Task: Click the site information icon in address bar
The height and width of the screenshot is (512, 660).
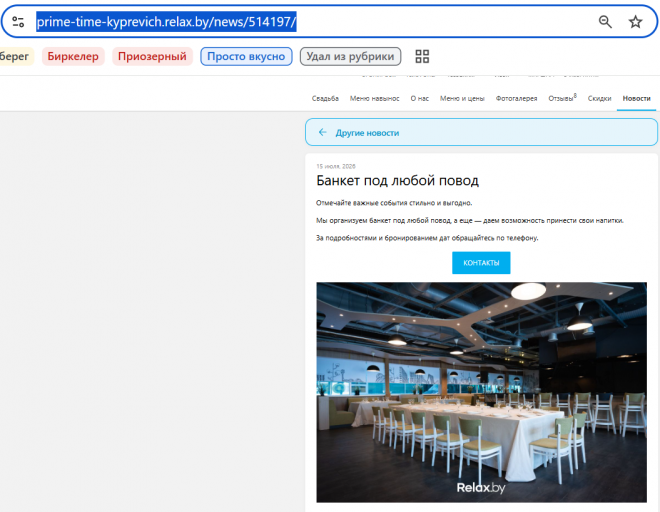Action: tap(18, 21)
